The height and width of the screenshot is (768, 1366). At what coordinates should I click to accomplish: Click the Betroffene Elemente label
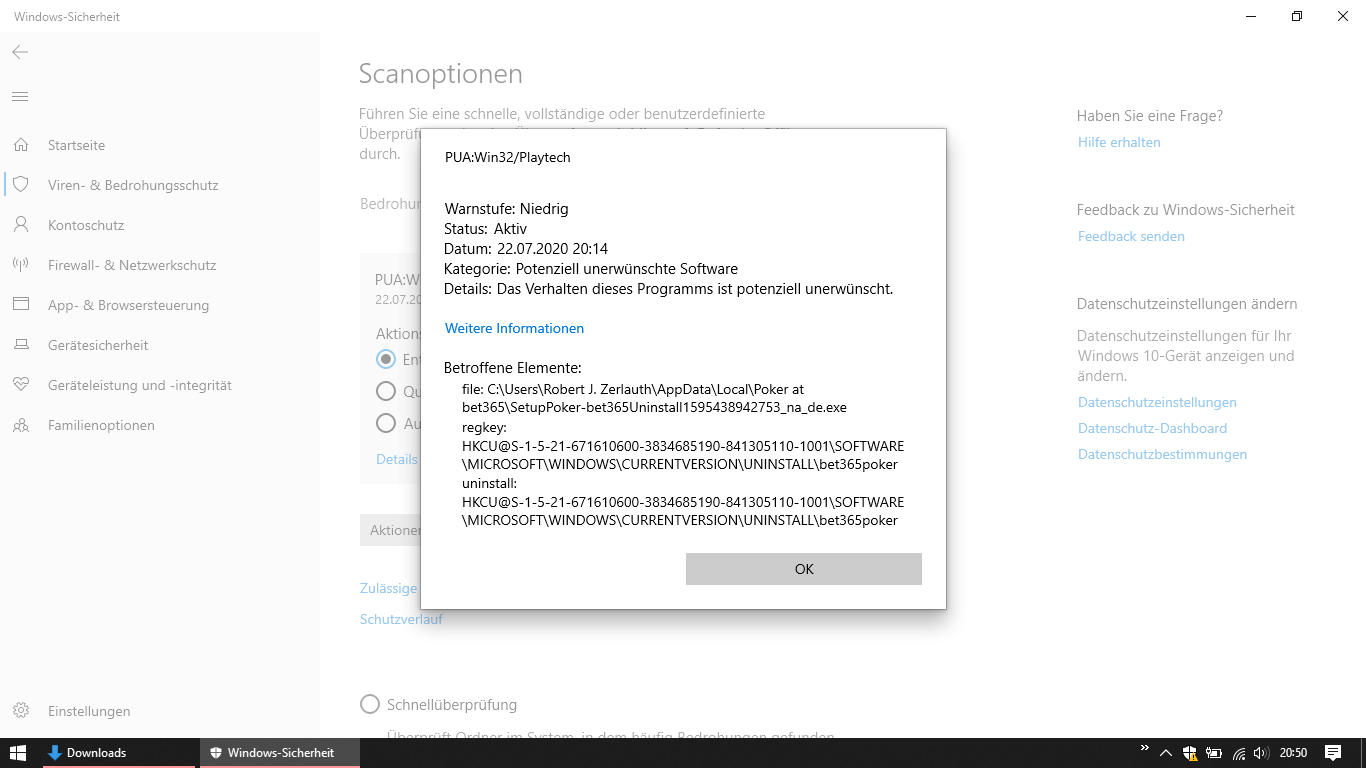513,368
